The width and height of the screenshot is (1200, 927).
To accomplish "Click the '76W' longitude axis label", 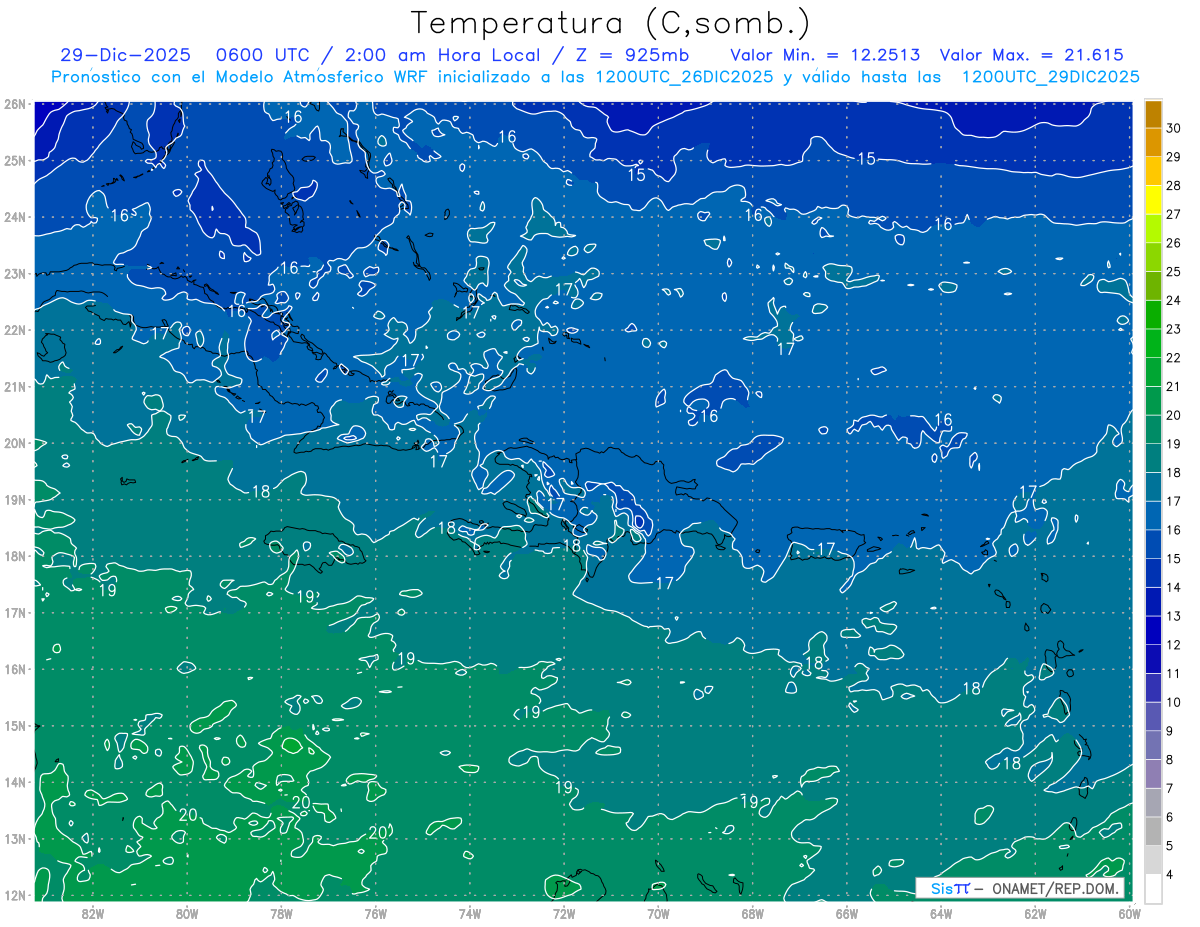I will point(375,912).
